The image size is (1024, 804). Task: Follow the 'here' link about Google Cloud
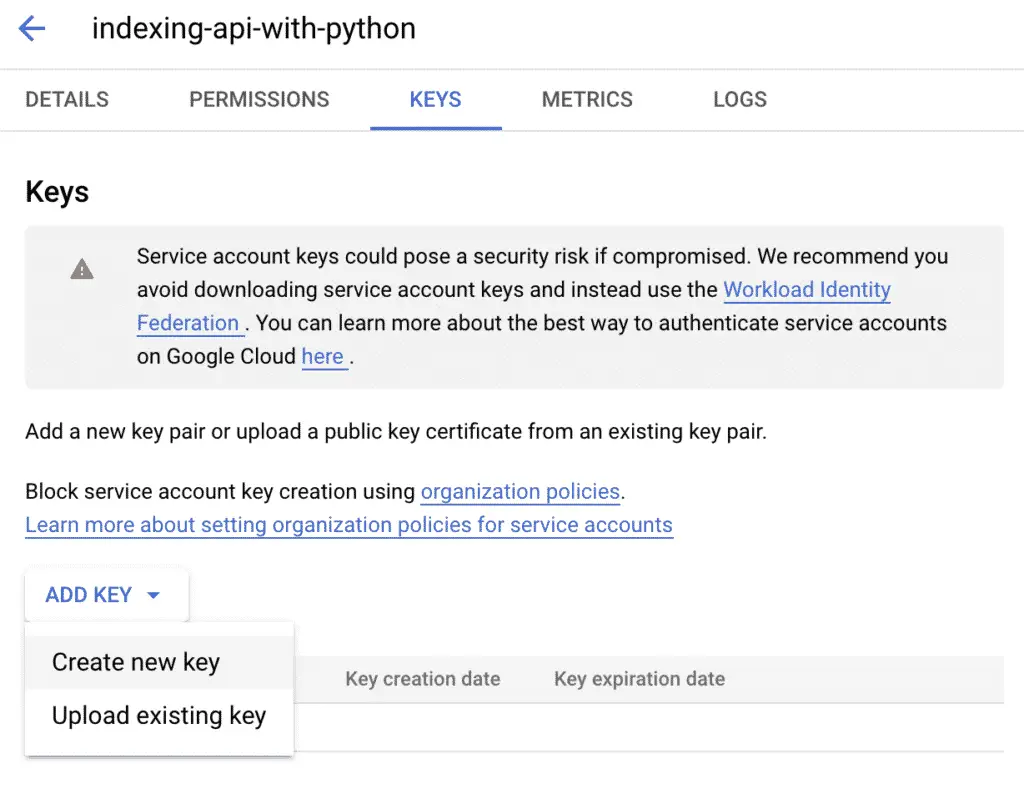click(x=323, y=356)
